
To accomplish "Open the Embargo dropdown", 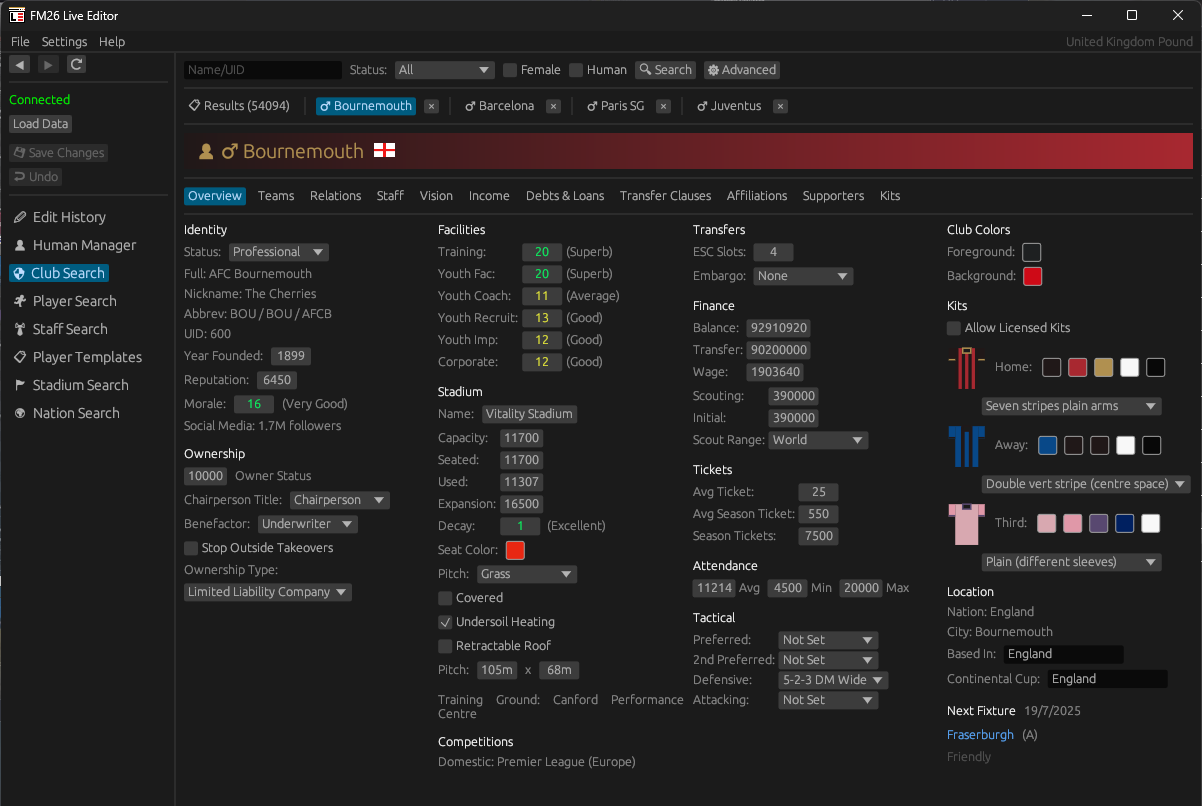I will pos(803,276).
